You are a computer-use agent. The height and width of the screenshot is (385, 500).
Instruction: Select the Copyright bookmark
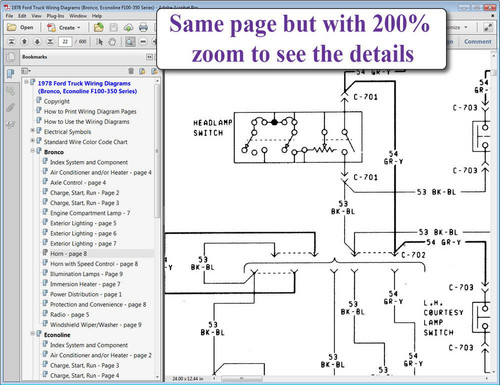coord(57,101)
